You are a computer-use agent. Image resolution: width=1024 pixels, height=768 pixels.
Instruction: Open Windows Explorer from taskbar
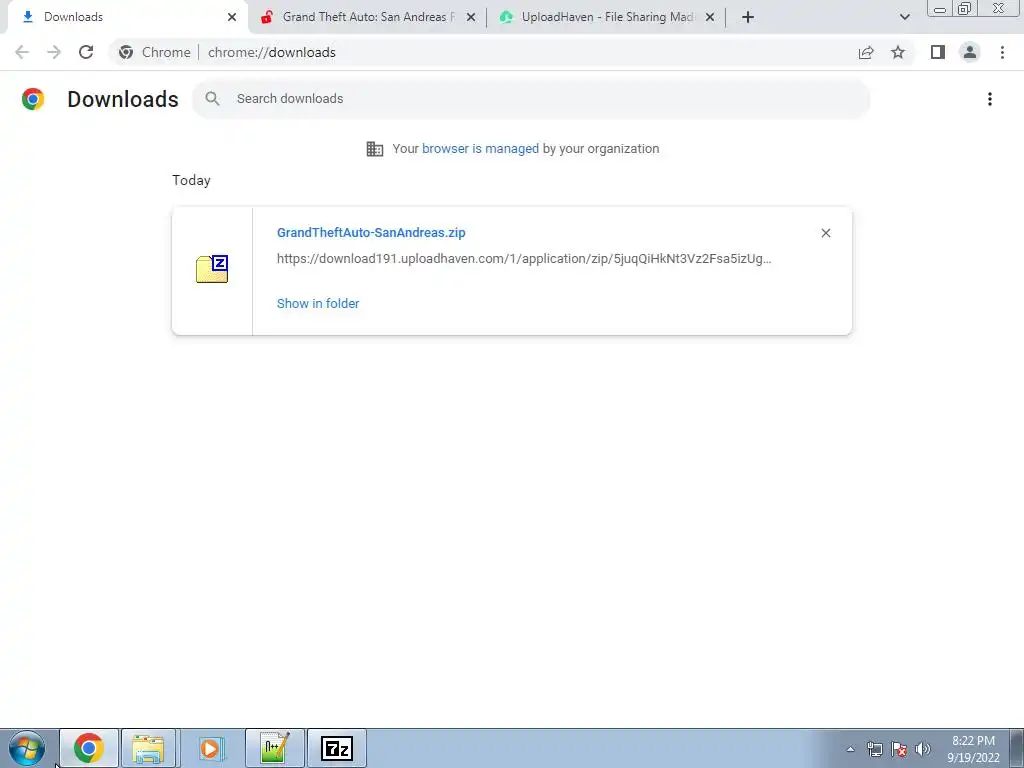(148, 748)
